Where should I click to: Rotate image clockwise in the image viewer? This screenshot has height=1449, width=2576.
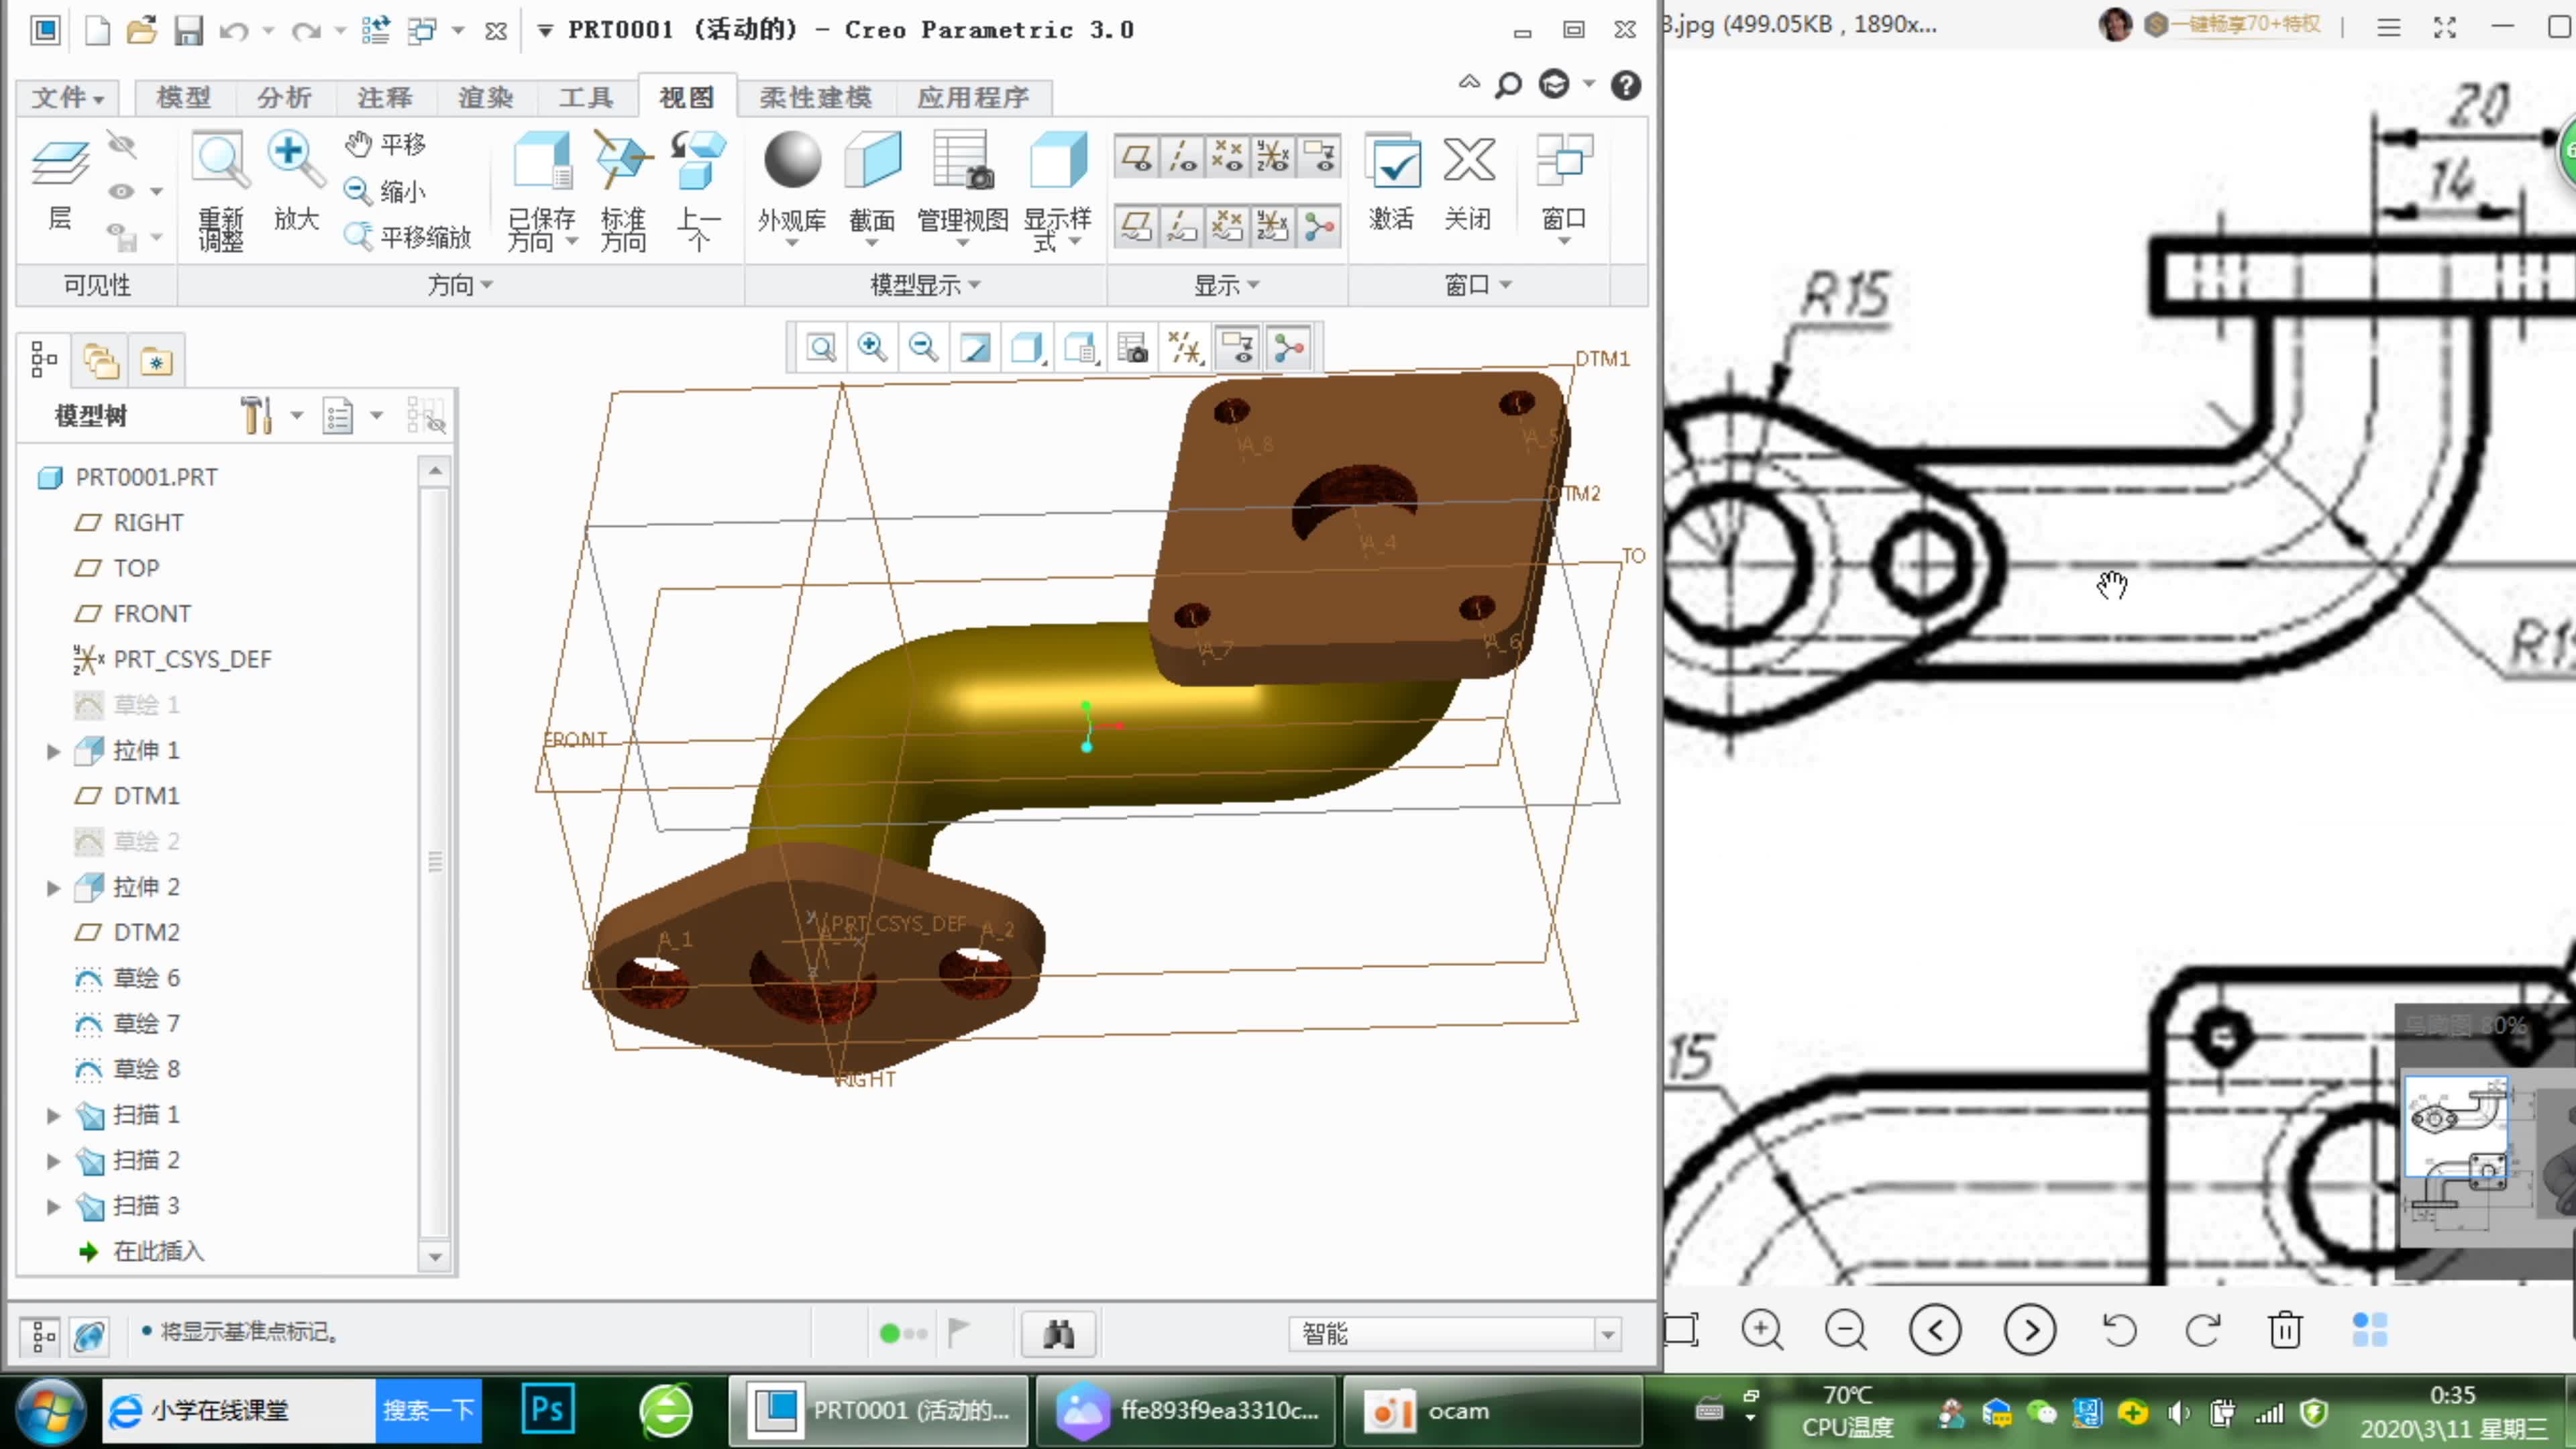point(2202,1330)
